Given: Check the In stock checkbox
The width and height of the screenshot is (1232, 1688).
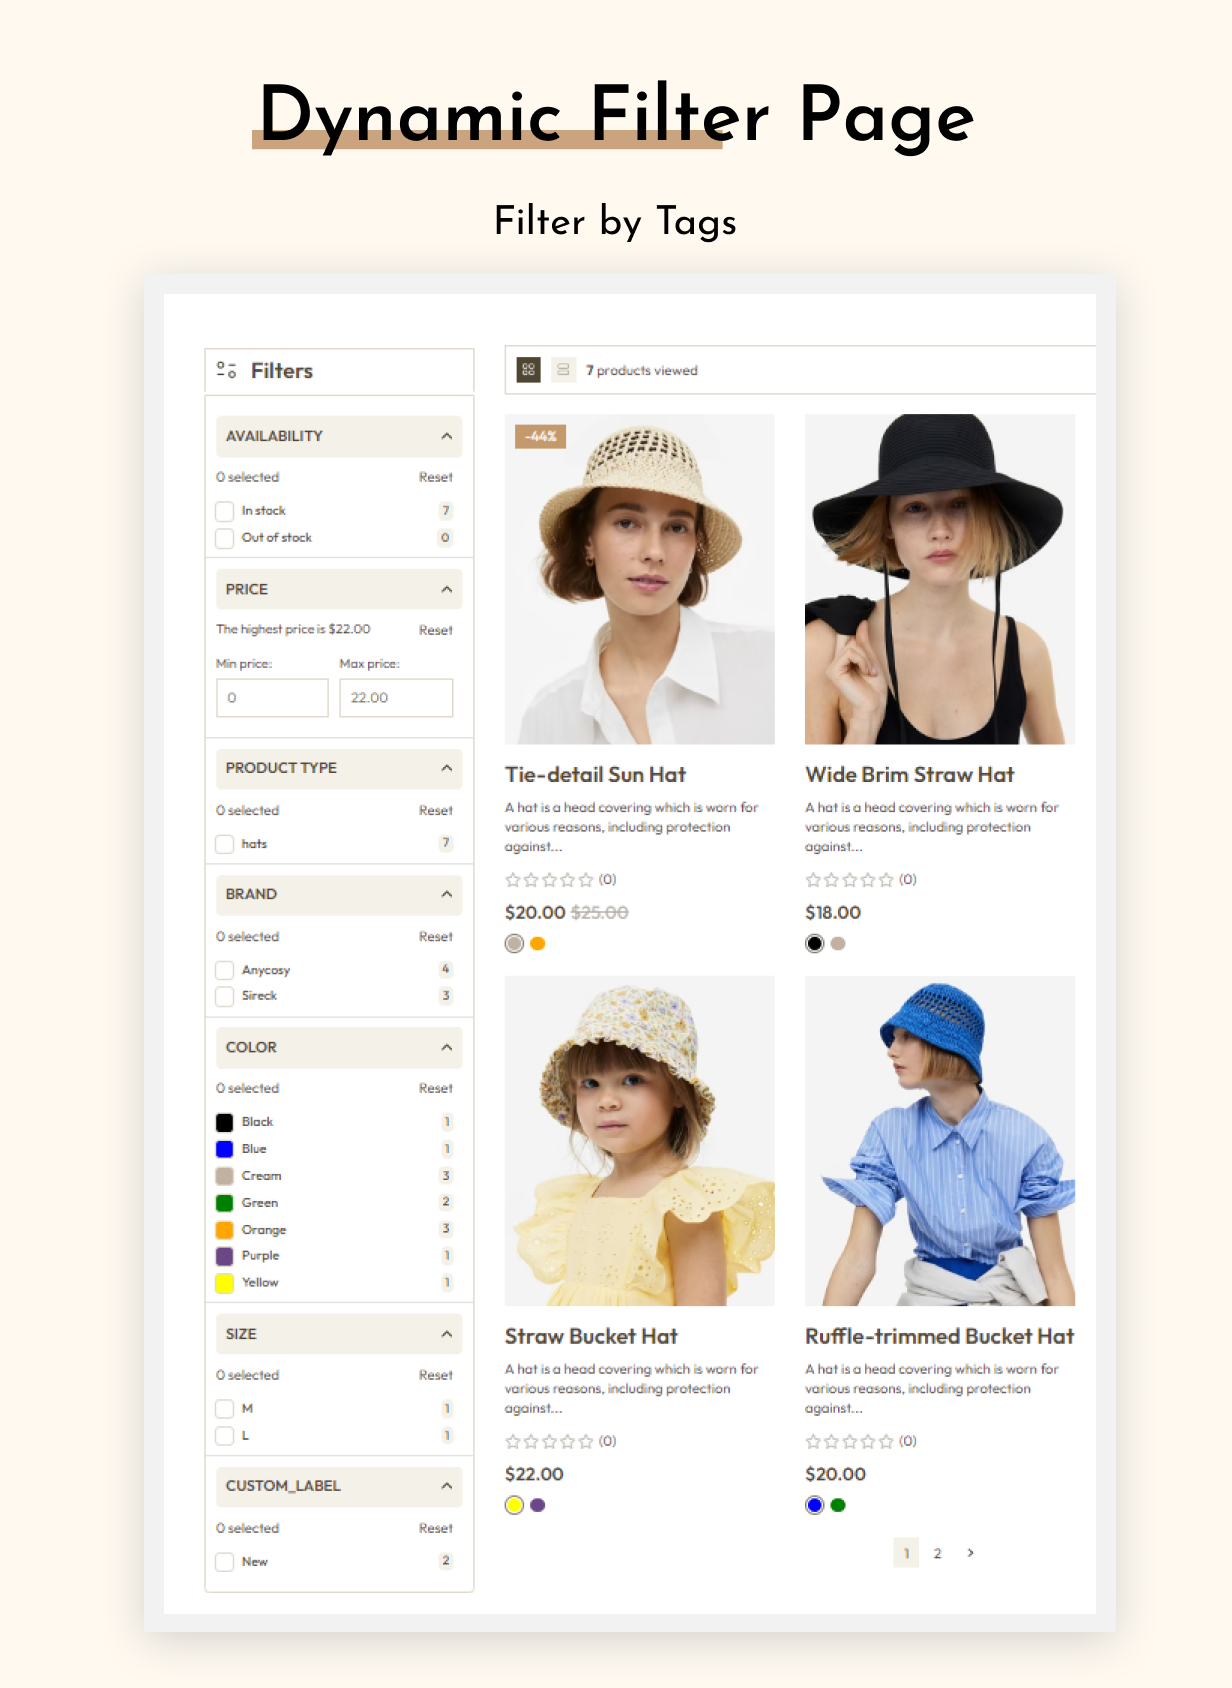Looking at the screenshot, I should coord(225,511).
